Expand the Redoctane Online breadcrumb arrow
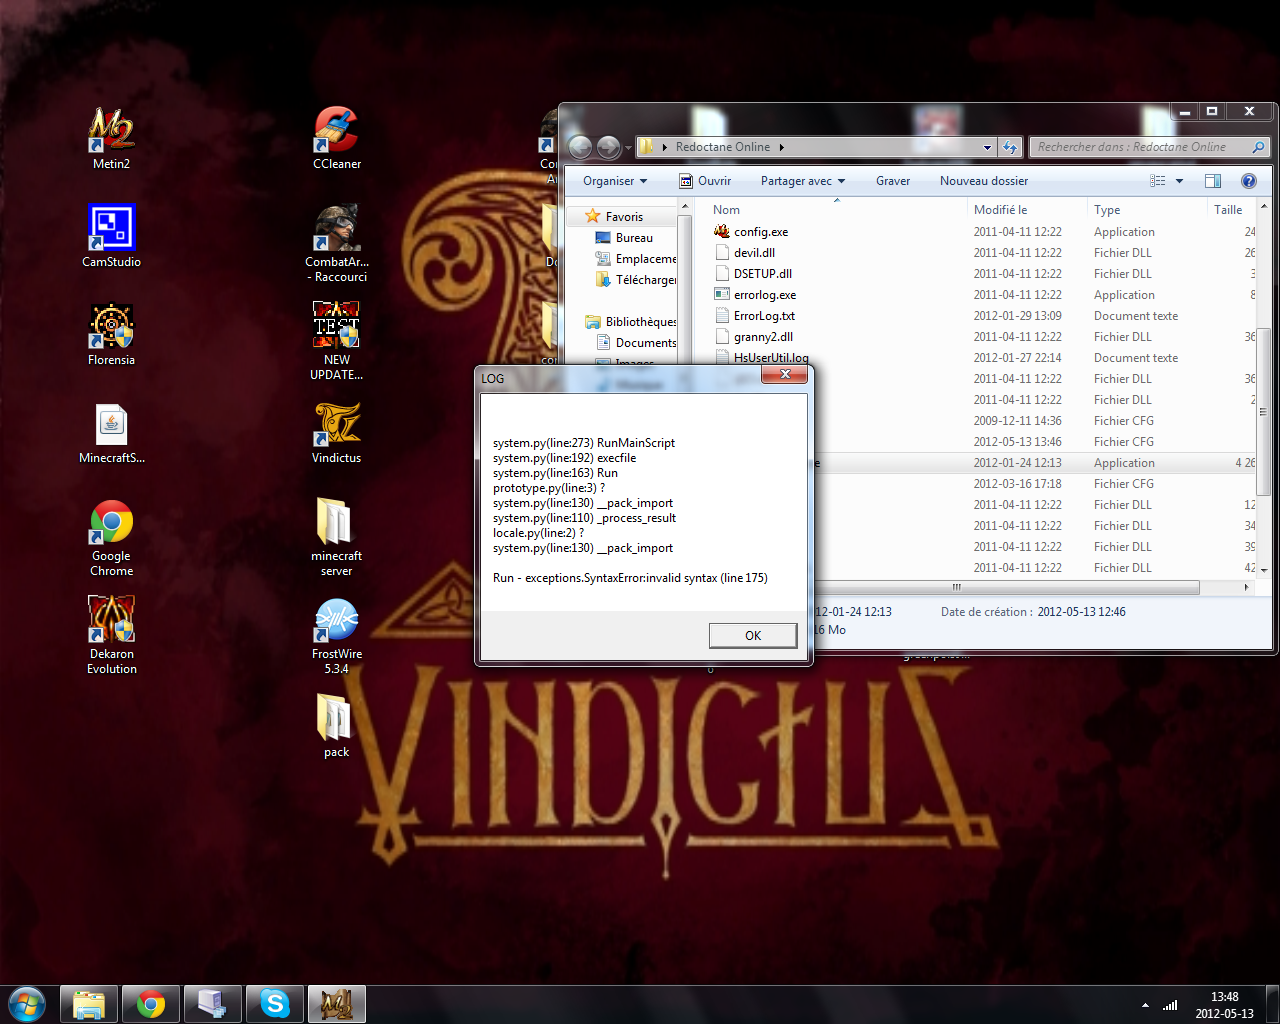Screen dimensions: 1280x1024 782,147
